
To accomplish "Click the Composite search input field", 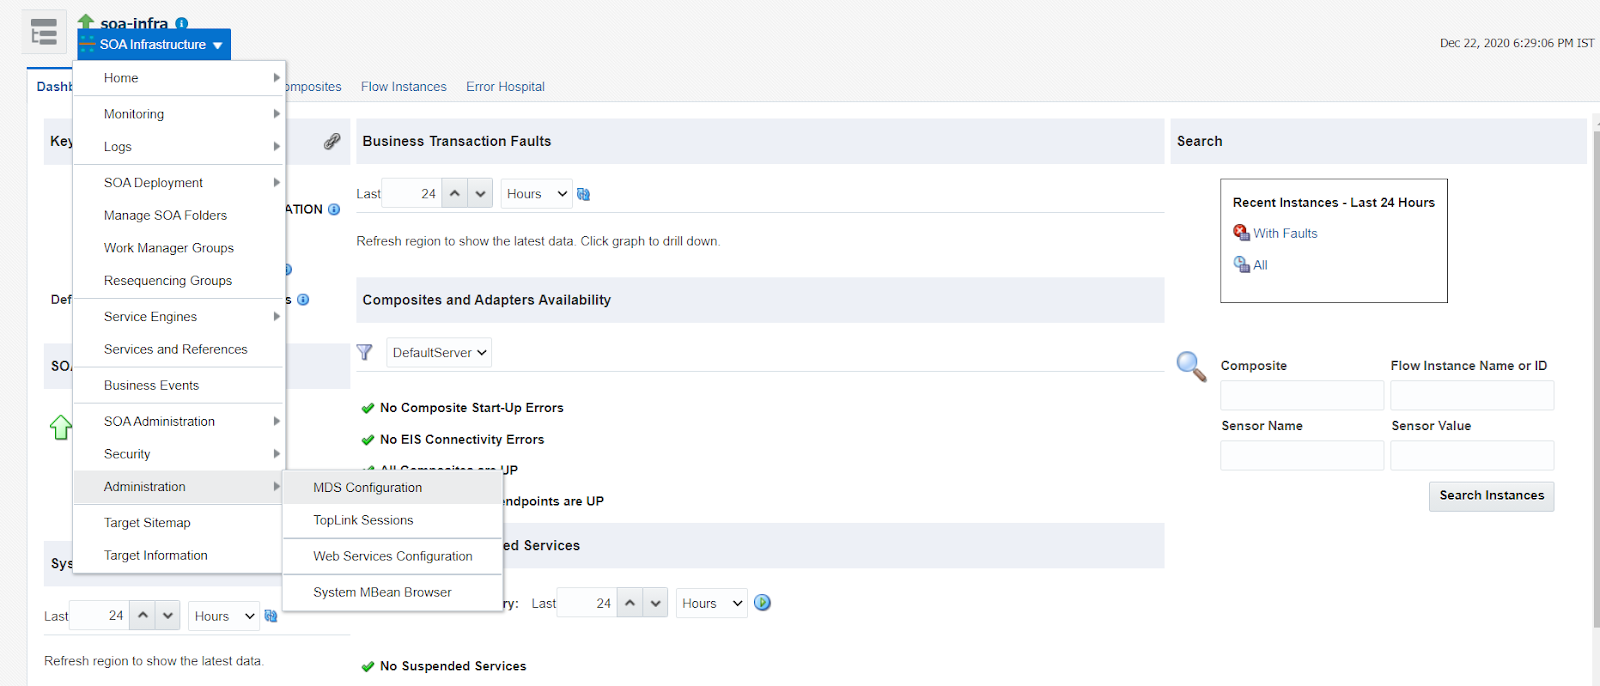I will [1301, 396].
